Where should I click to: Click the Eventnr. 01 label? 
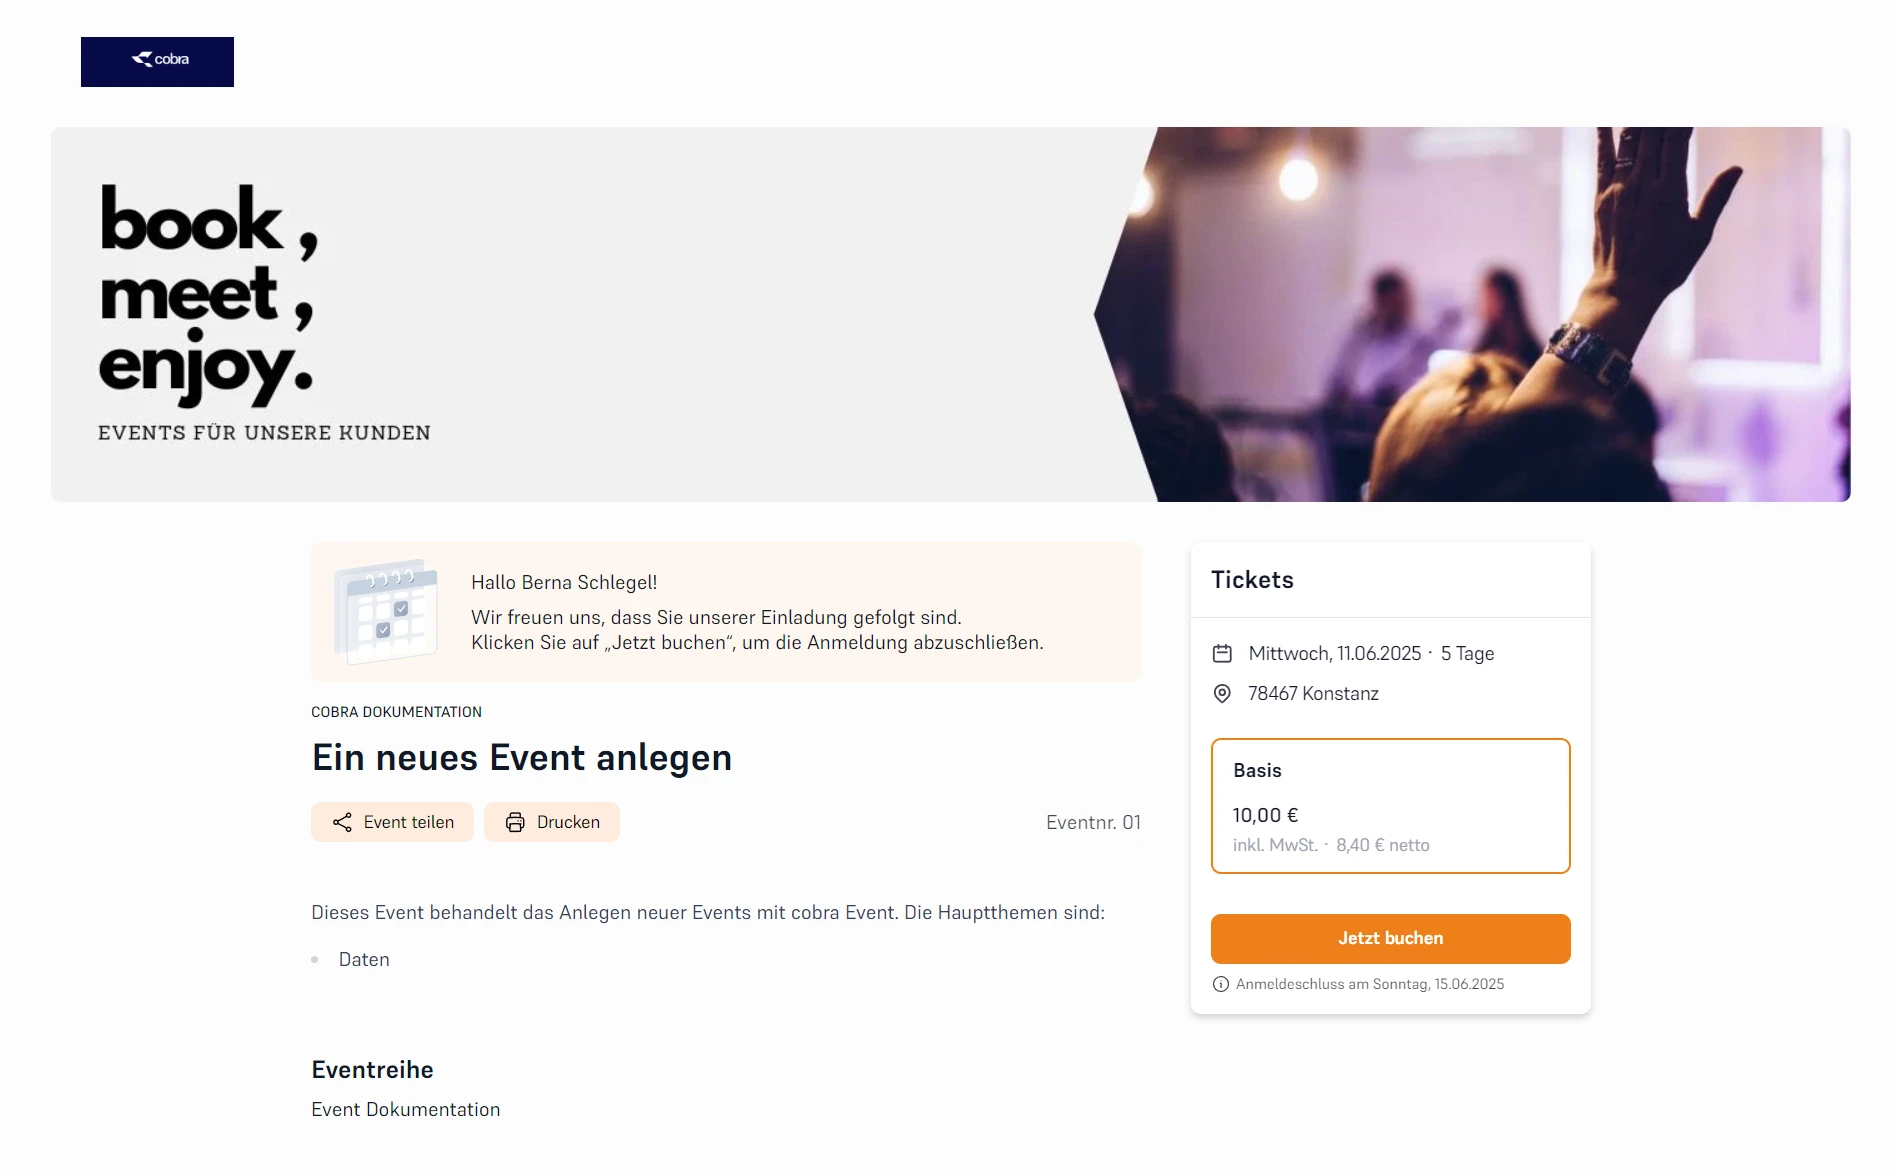pos(1093,822)
